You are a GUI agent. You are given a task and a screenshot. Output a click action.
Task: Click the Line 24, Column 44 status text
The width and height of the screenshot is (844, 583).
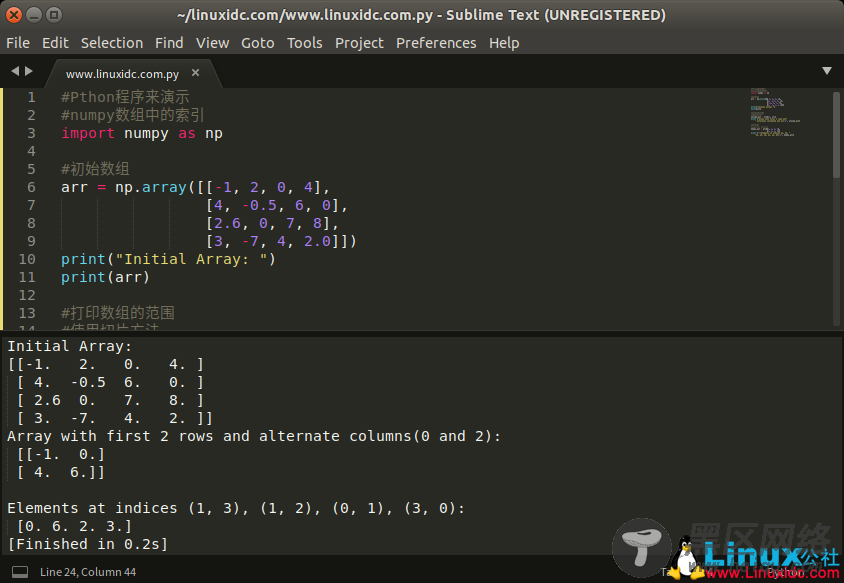click(x=88, y=572)
